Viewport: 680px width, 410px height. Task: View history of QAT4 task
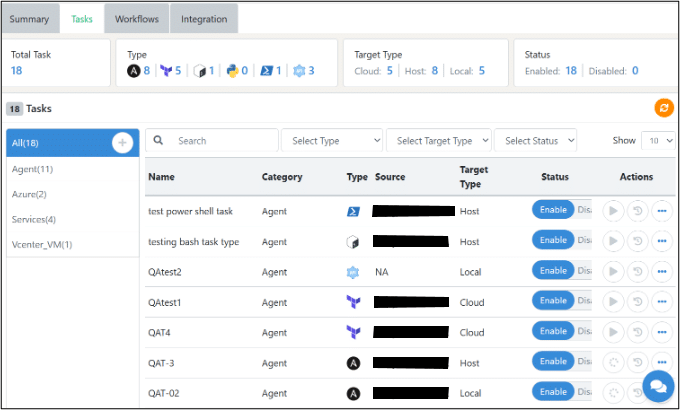(x=638, y=332)
